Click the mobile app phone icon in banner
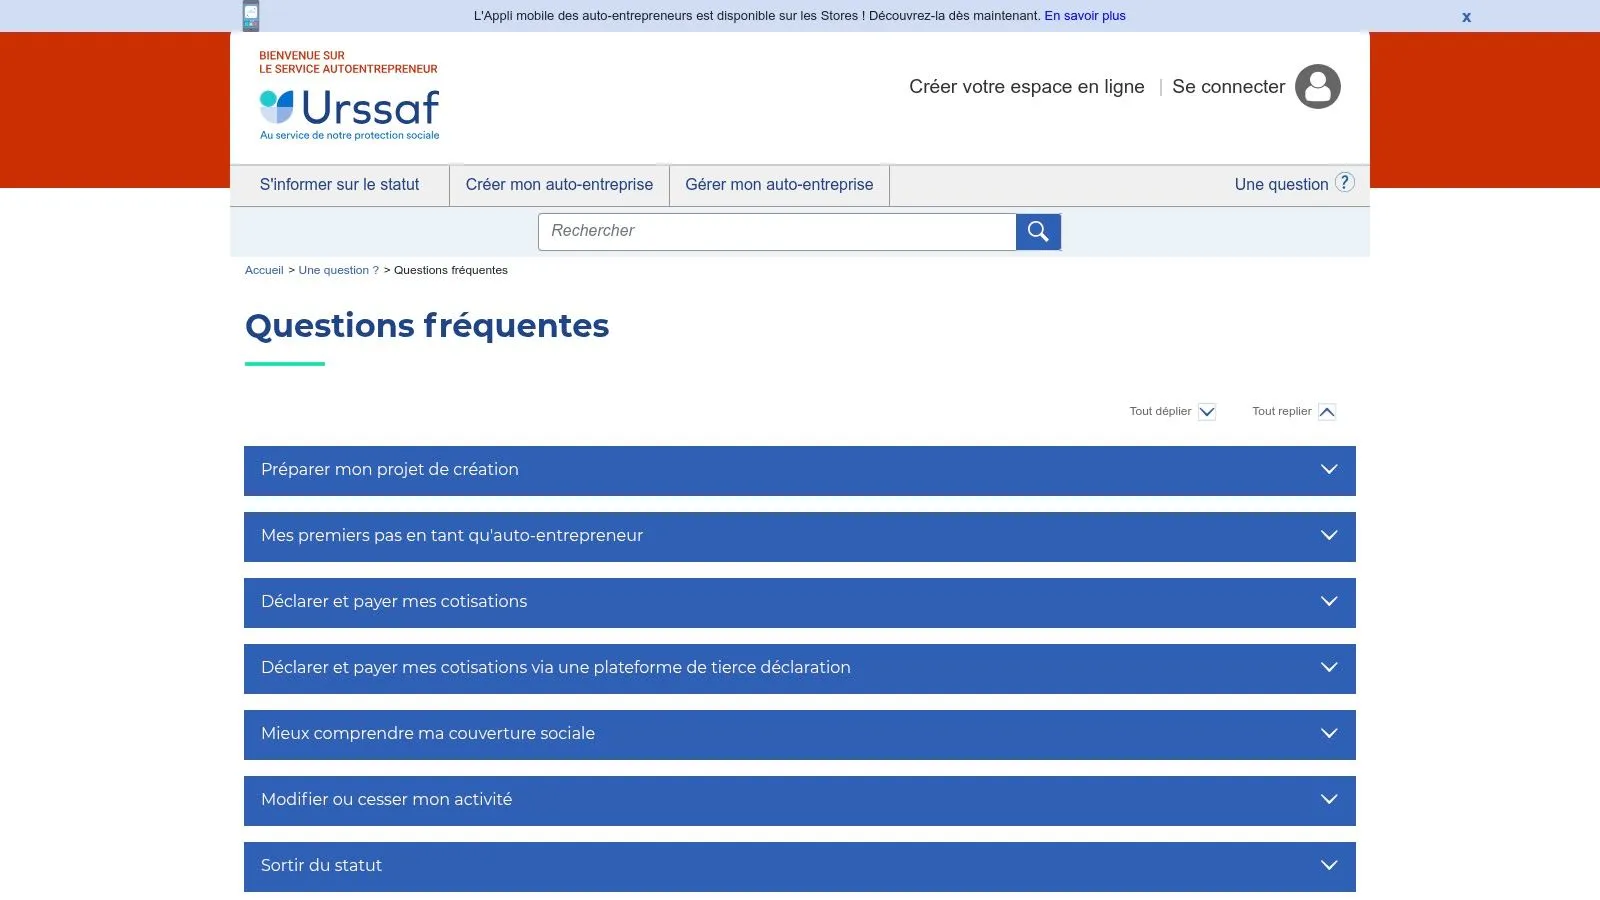This screenshot has height=900, width=1600. point(251,16)
